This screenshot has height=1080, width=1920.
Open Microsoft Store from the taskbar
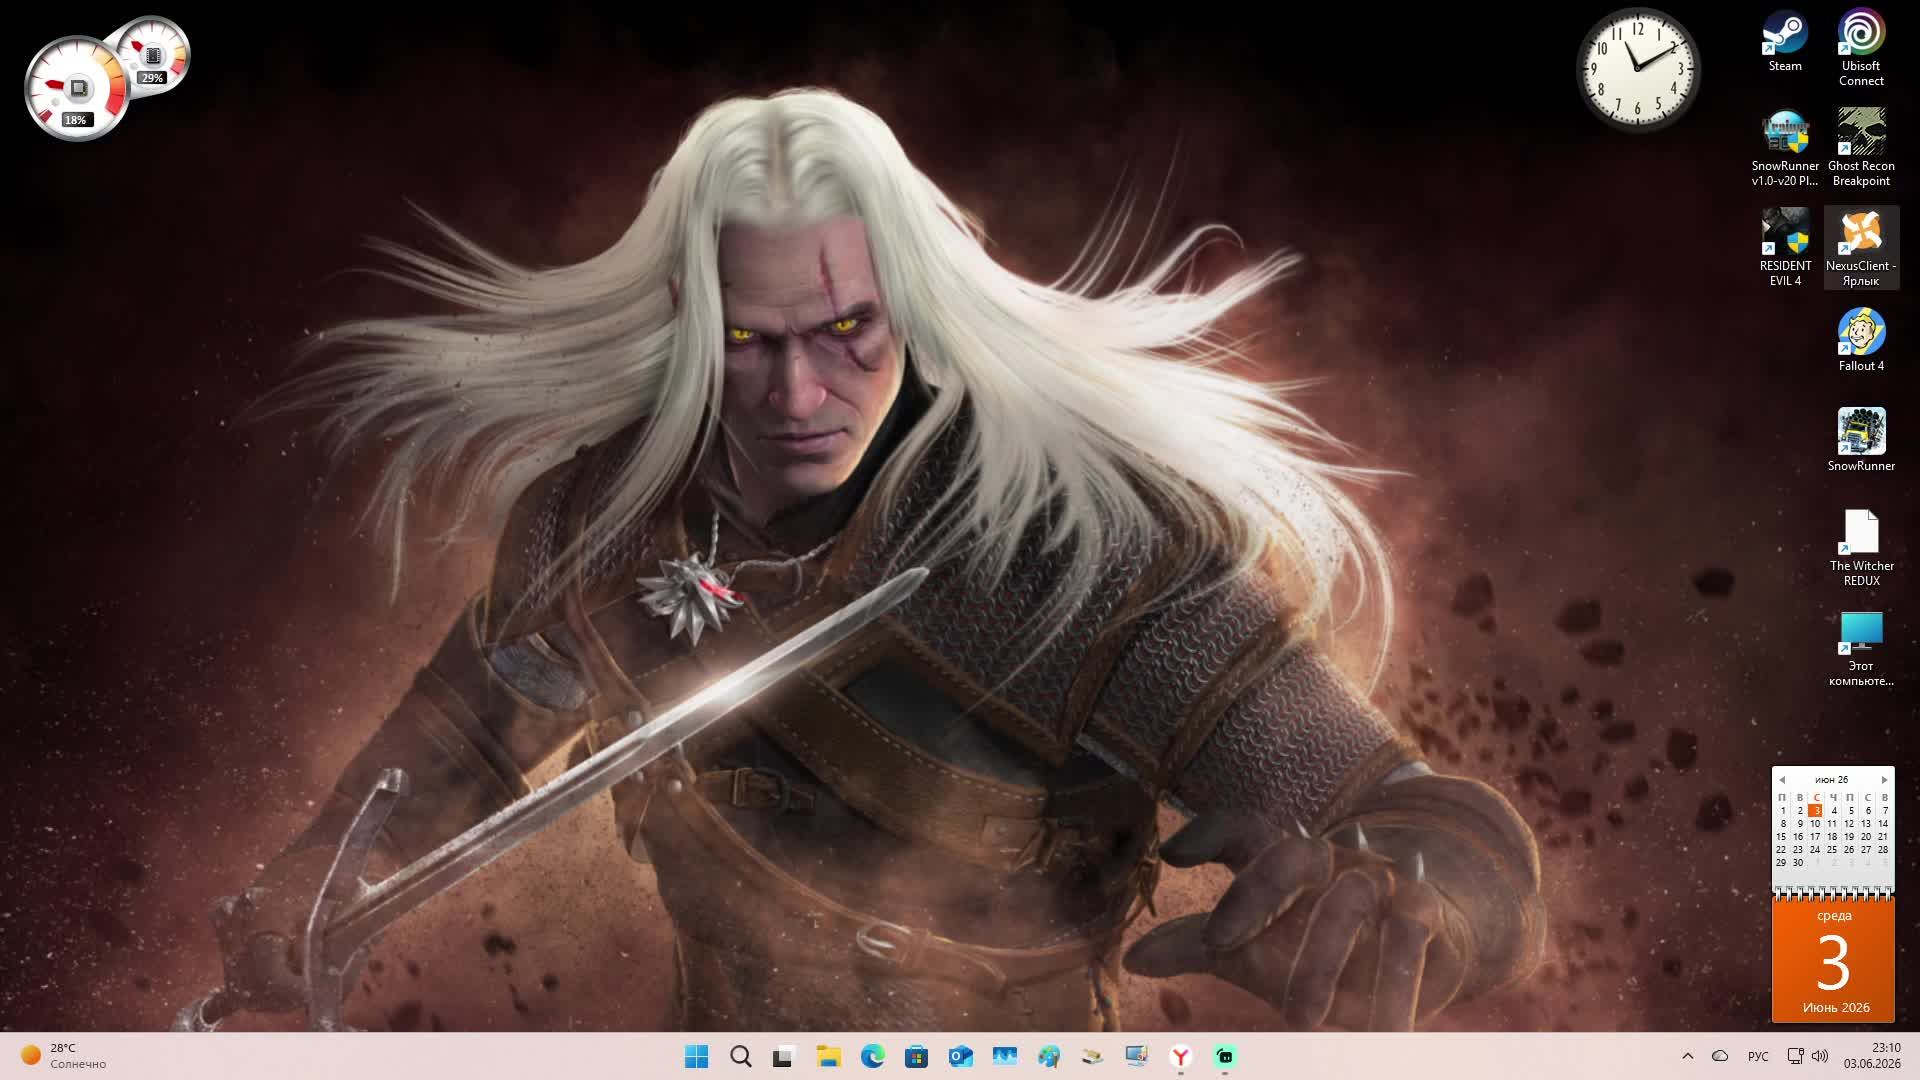point(916,1056)
